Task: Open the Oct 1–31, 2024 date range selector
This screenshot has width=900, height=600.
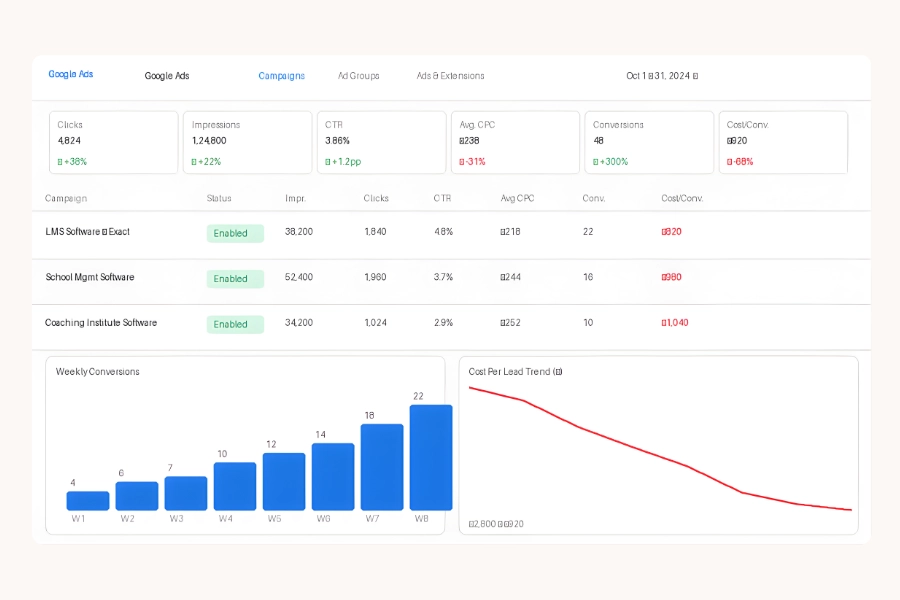Action: (x=660, y=76)
